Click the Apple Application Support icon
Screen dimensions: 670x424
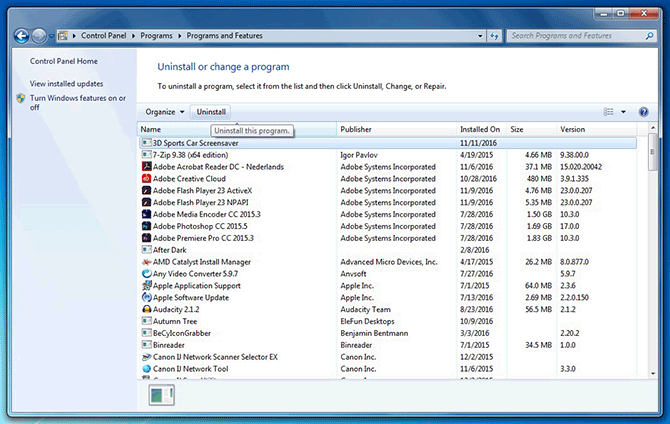pyautogui.click(x=147, y=286)
